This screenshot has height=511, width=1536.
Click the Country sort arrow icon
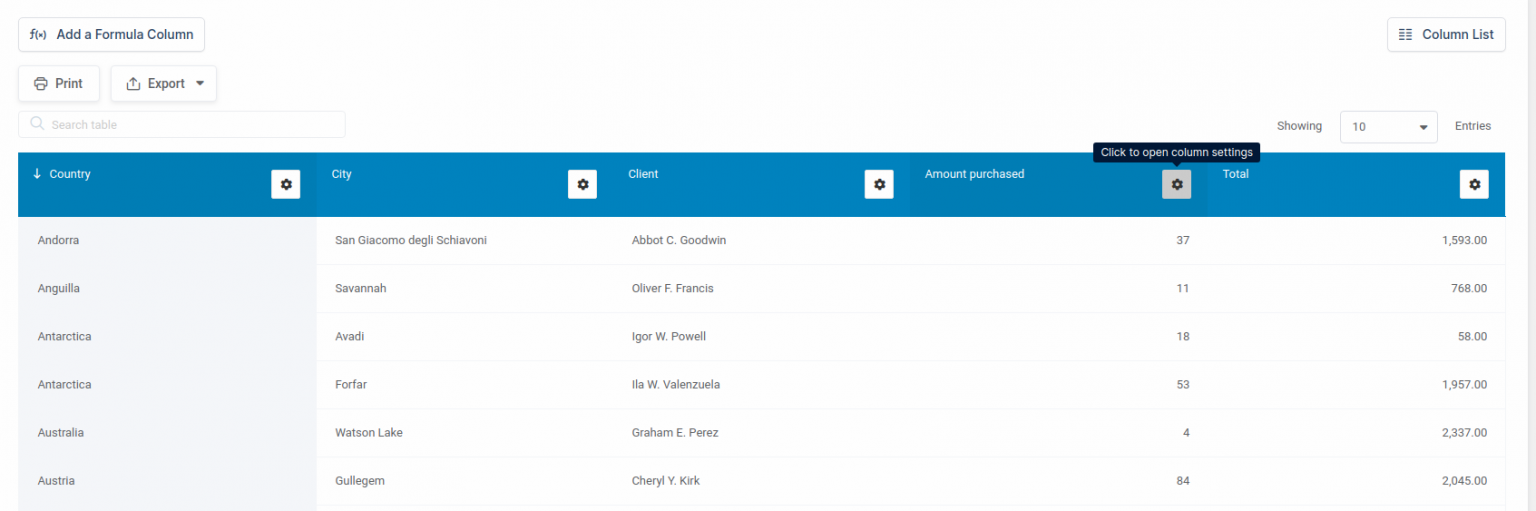click(x=37, y=174)
